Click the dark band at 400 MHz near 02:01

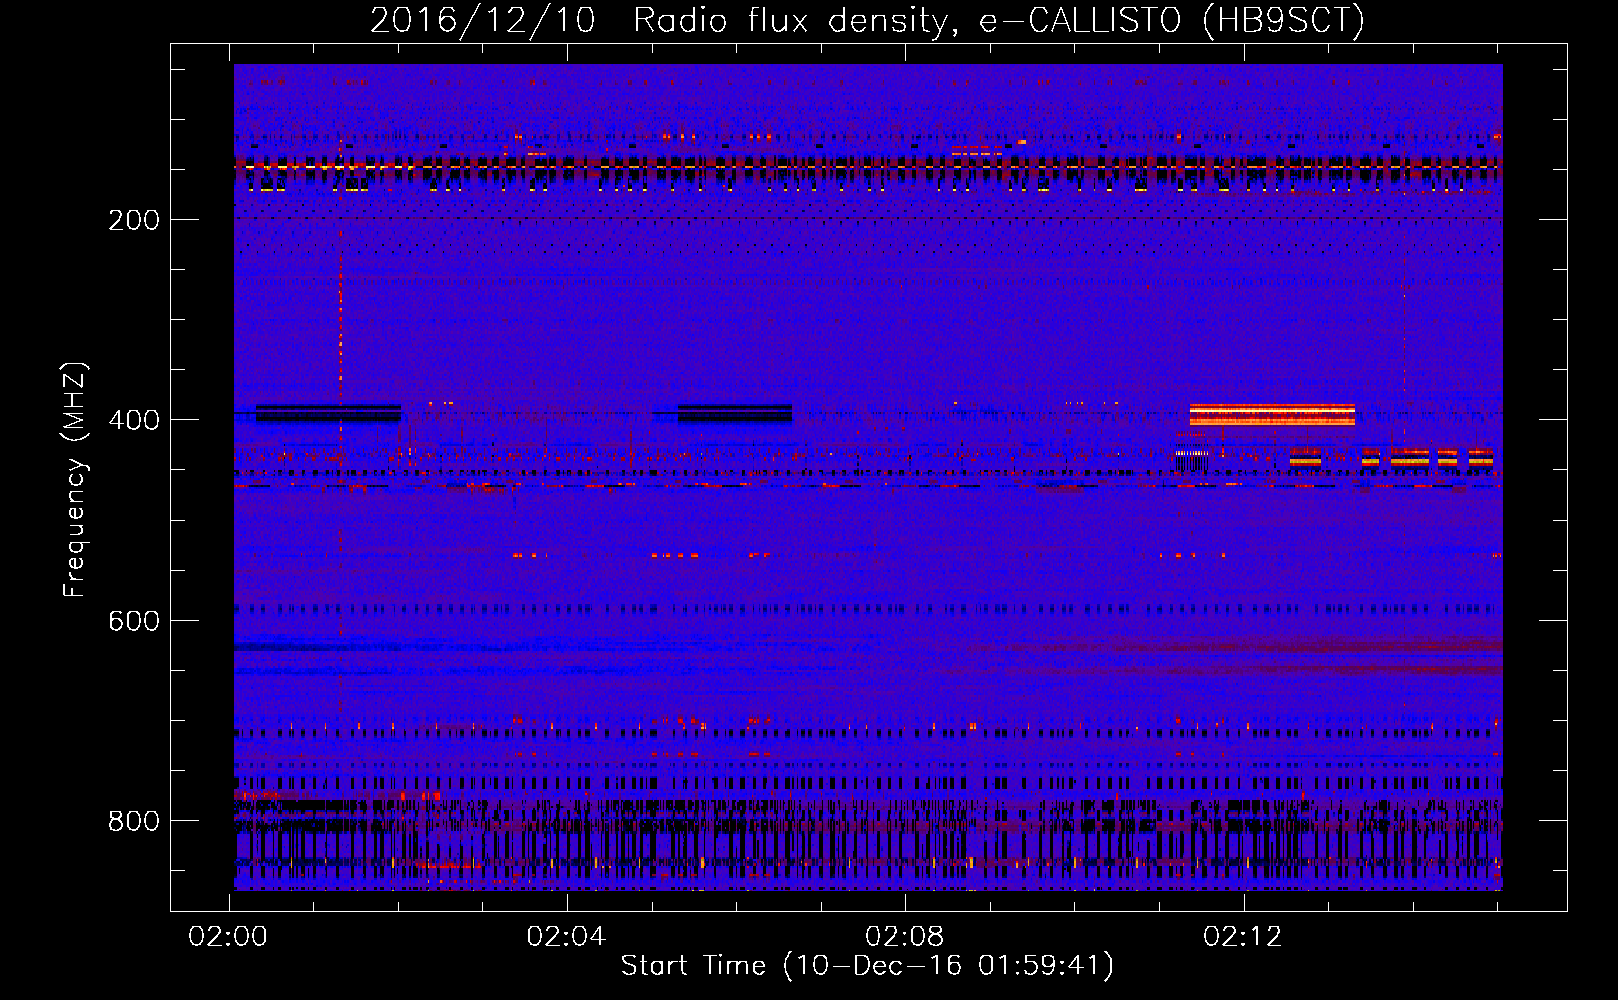328,413
